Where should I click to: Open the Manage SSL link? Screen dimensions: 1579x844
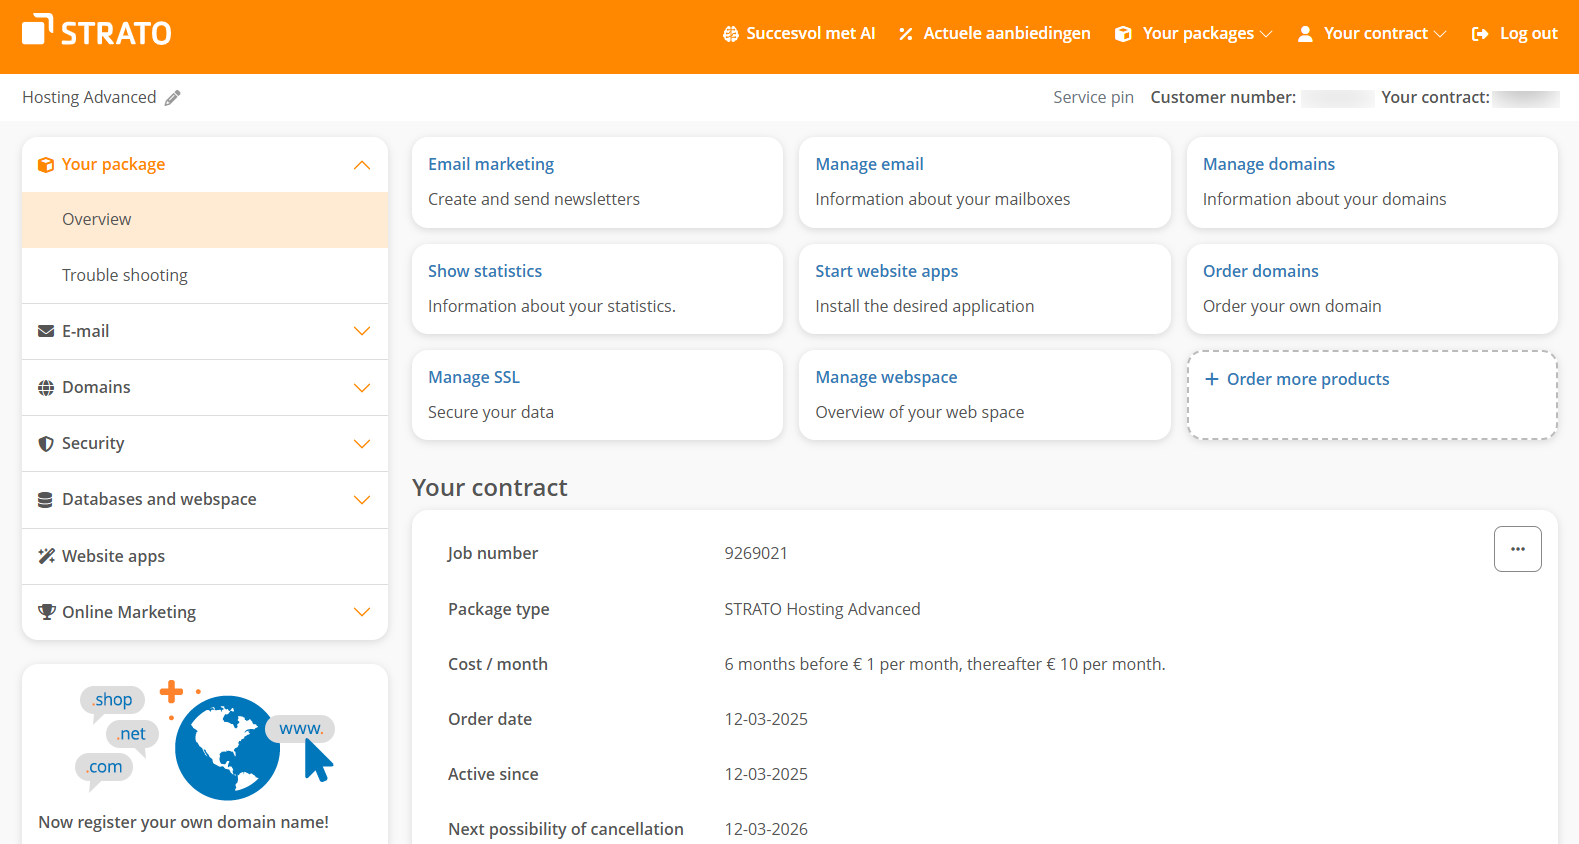click(474, 377)
